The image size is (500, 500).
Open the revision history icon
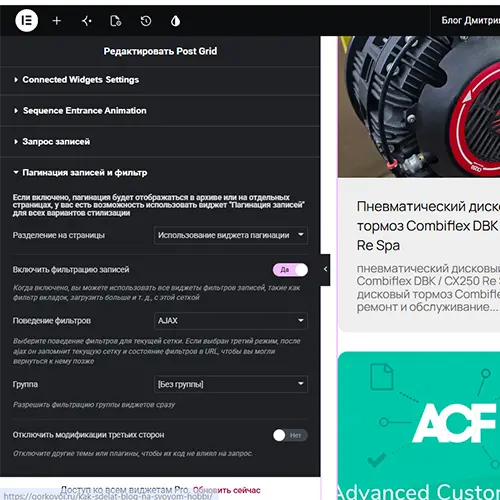(x=146, y=21)
